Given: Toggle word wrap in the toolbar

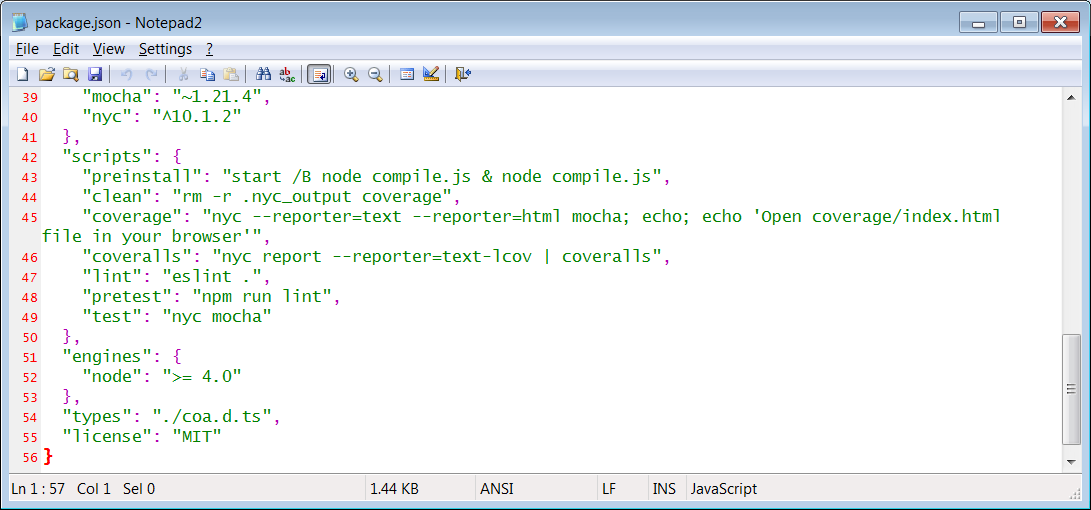Looking at the screenshot, I should [x=319, y=74].
